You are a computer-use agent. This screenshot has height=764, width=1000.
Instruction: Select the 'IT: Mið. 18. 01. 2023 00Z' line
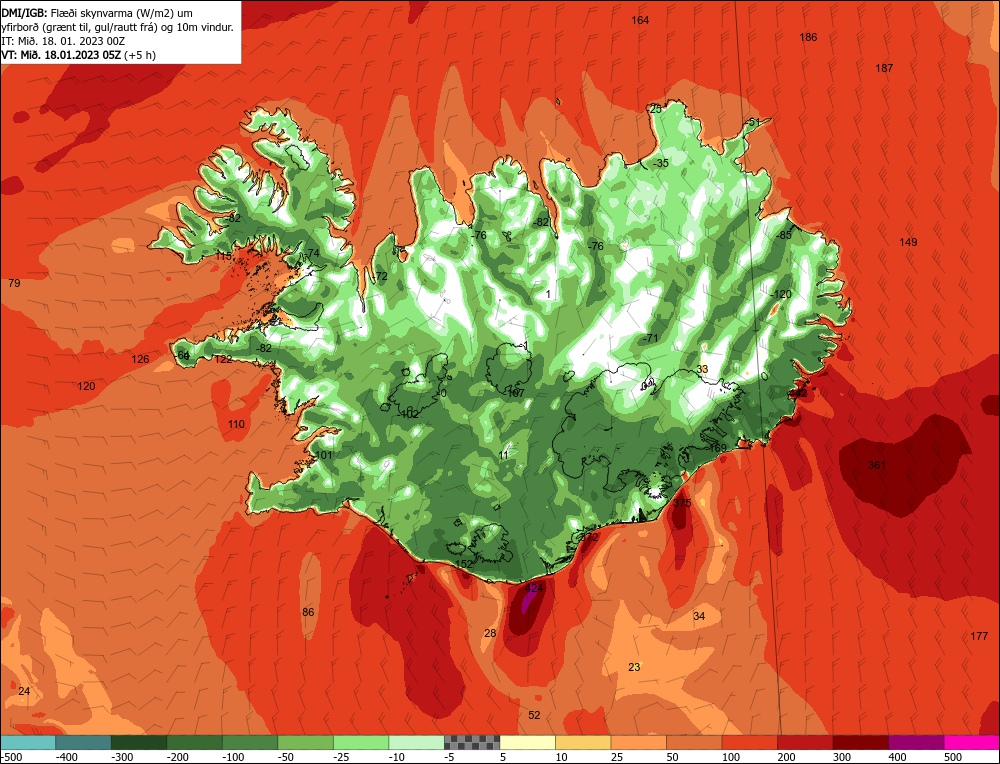(64, 41)
